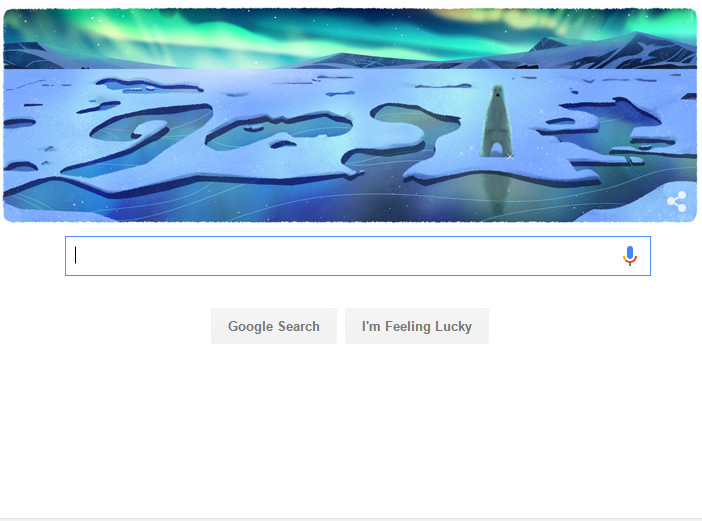Click the eye-shaped ice pool in the doodle's center
702x521 pixels.
click(278, 130)
